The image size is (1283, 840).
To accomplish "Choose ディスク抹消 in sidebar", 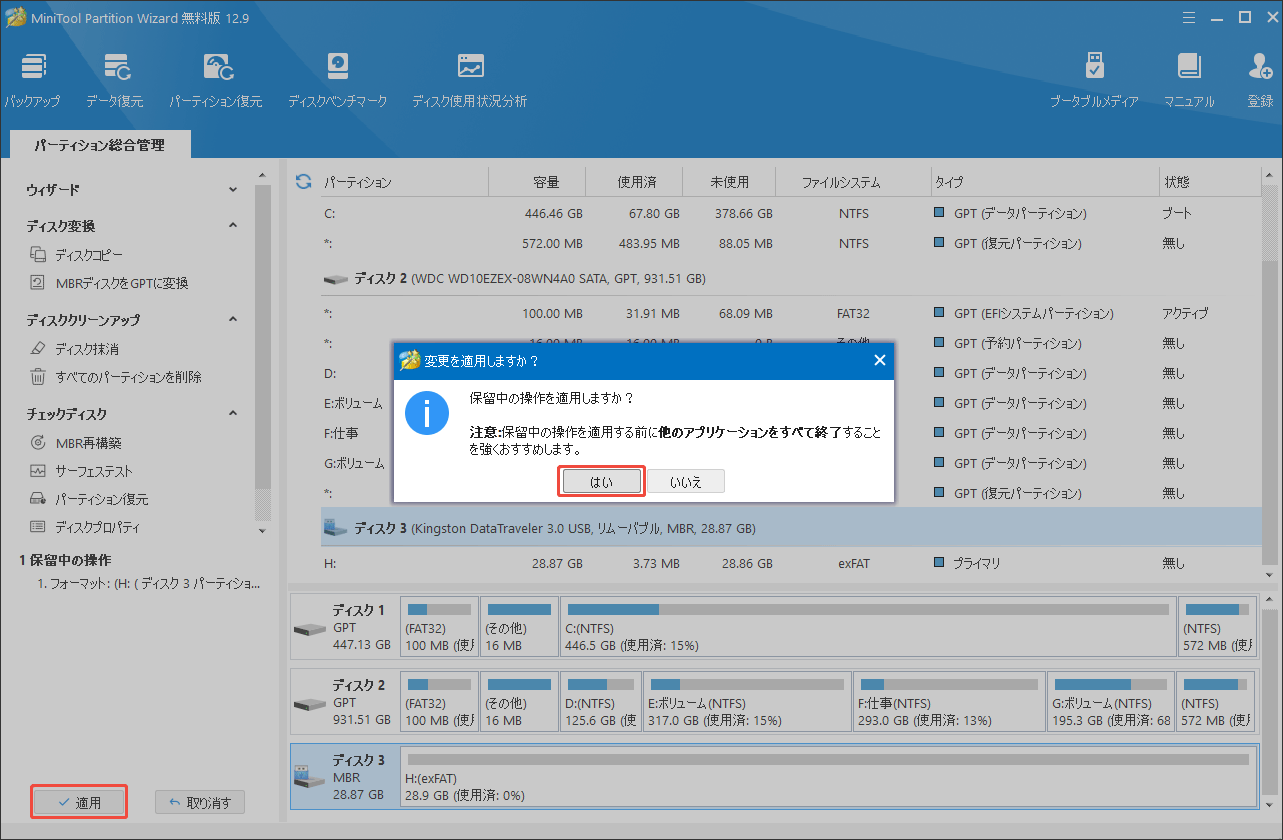I will click(x=74, y=349).
